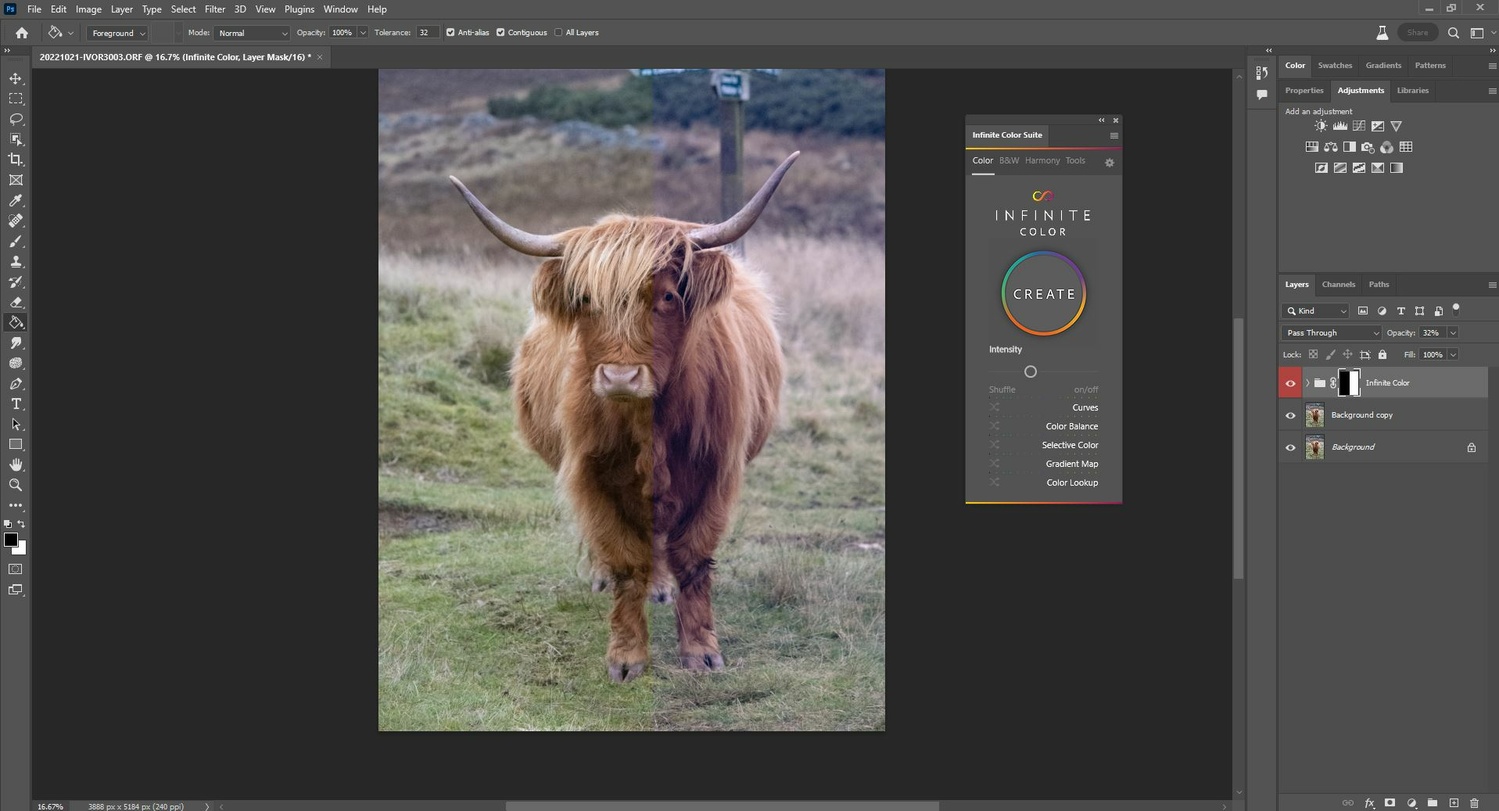The width and height of the screenshot is (1499, 811).
Task: Disable the Contiguous option
Action: [501, 32]
